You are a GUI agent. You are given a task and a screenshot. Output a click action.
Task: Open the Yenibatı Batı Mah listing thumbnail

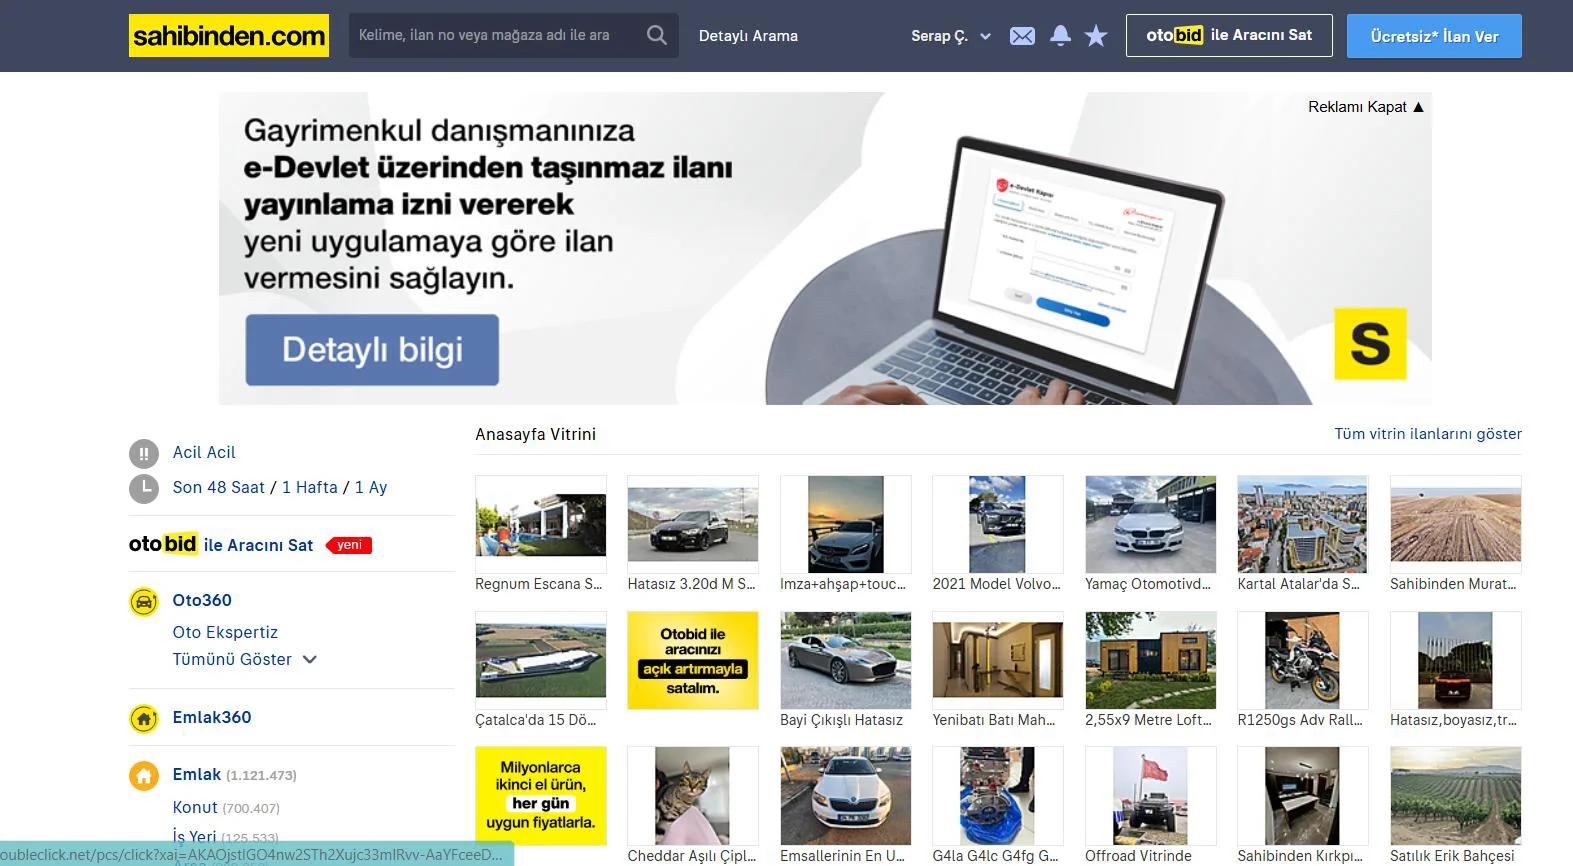tap(998, 660)
